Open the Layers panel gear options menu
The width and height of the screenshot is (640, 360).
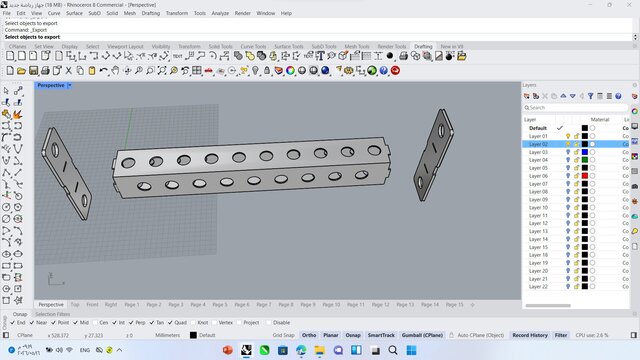tap(635, 85)
